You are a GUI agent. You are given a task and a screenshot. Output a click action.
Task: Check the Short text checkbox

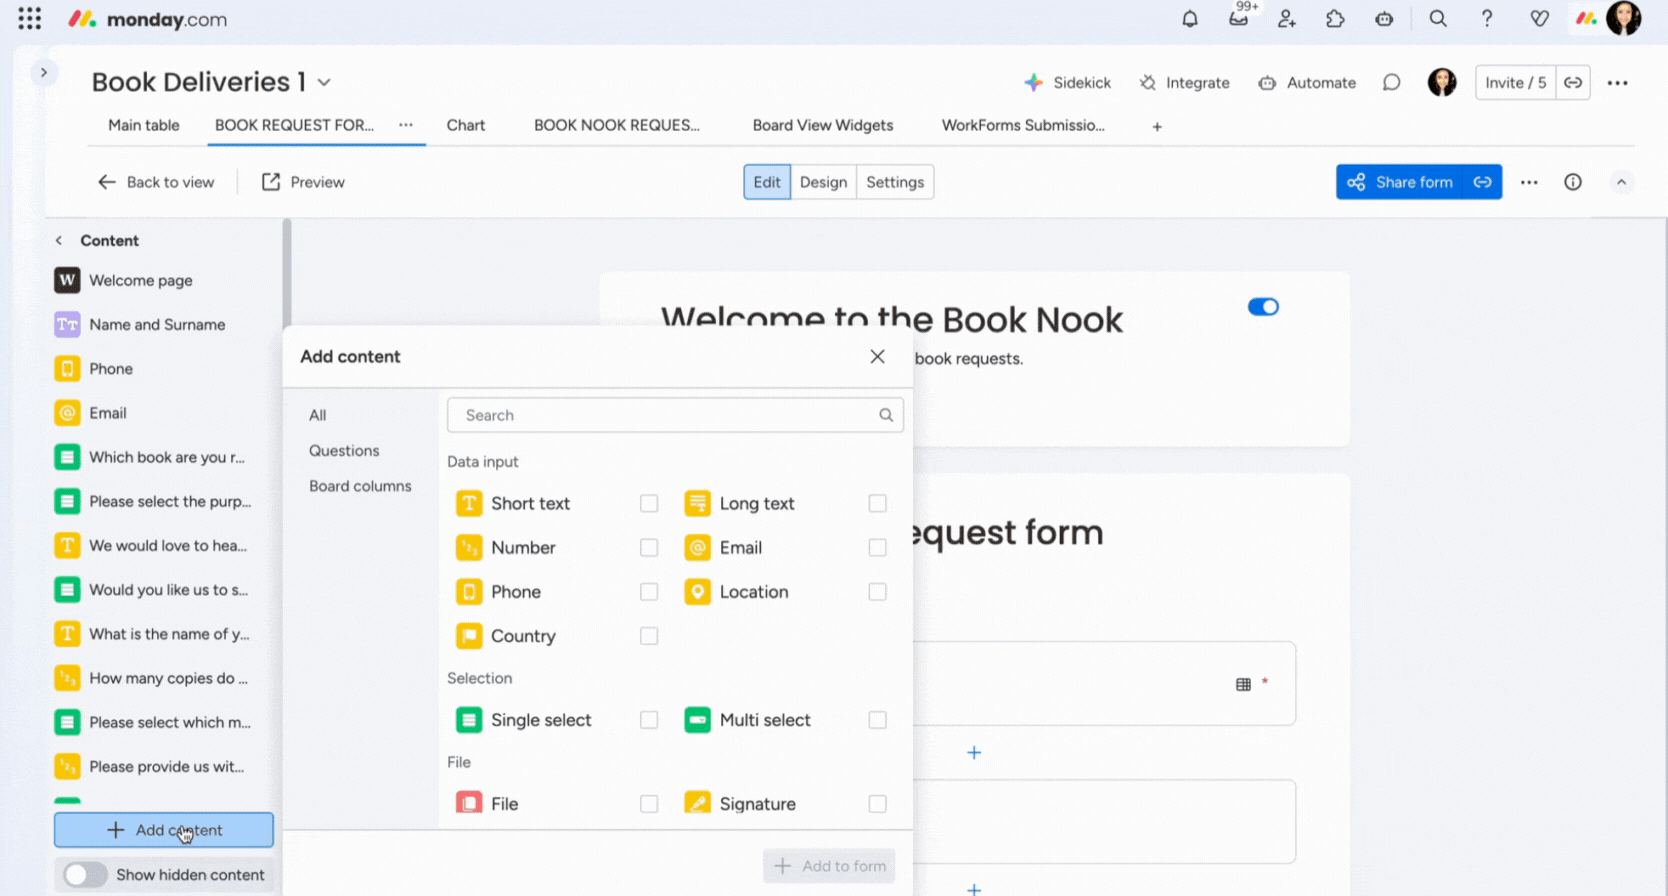[649, 503]
